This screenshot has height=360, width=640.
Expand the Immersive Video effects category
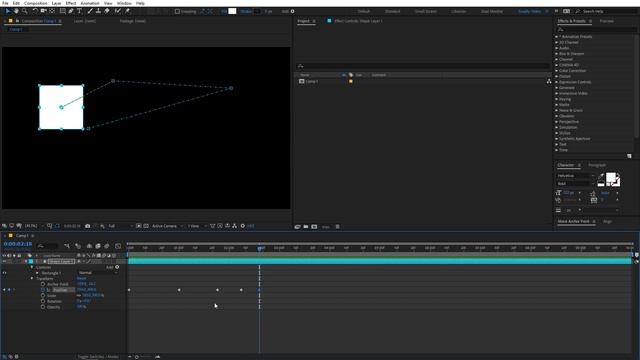(x=556, y=93)
